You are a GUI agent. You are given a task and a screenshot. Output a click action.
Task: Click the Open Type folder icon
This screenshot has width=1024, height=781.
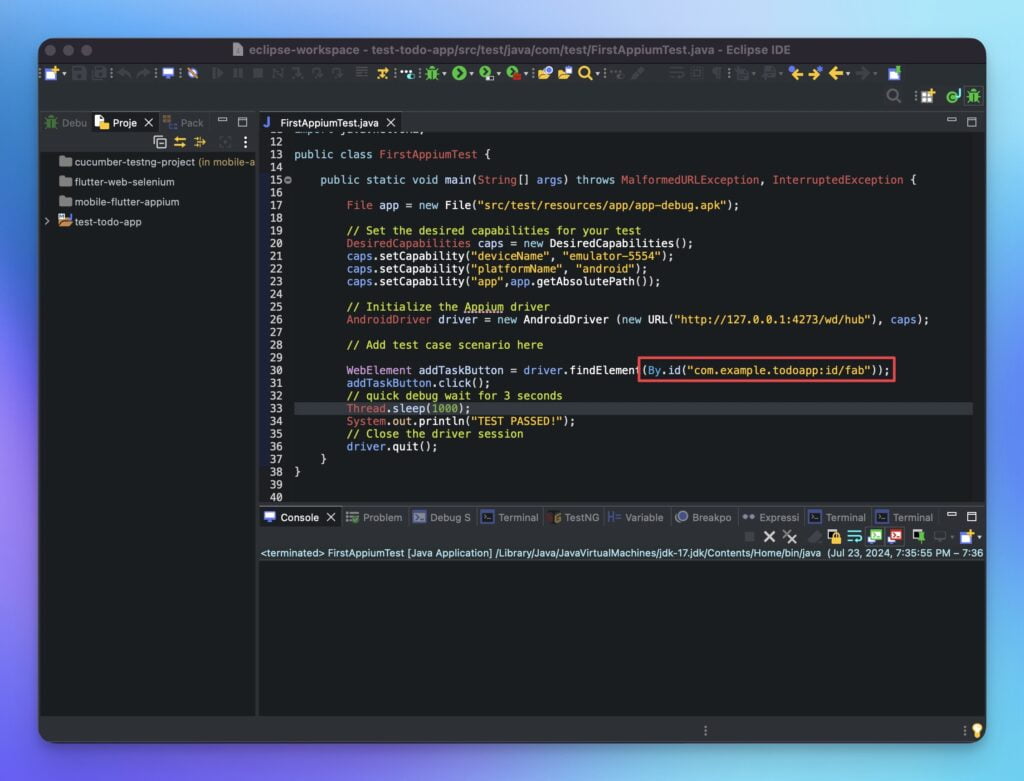(x=545, y=73)
